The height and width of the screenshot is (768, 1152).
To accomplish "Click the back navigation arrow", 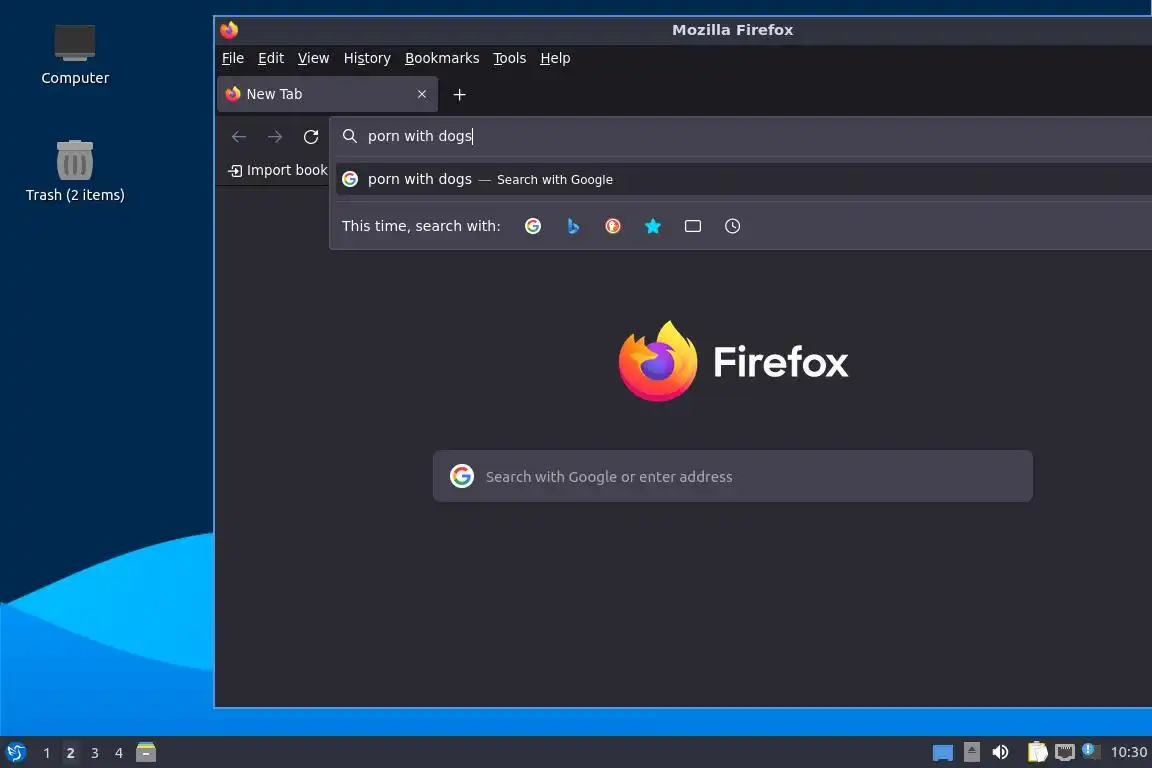I will coord(239,137).
